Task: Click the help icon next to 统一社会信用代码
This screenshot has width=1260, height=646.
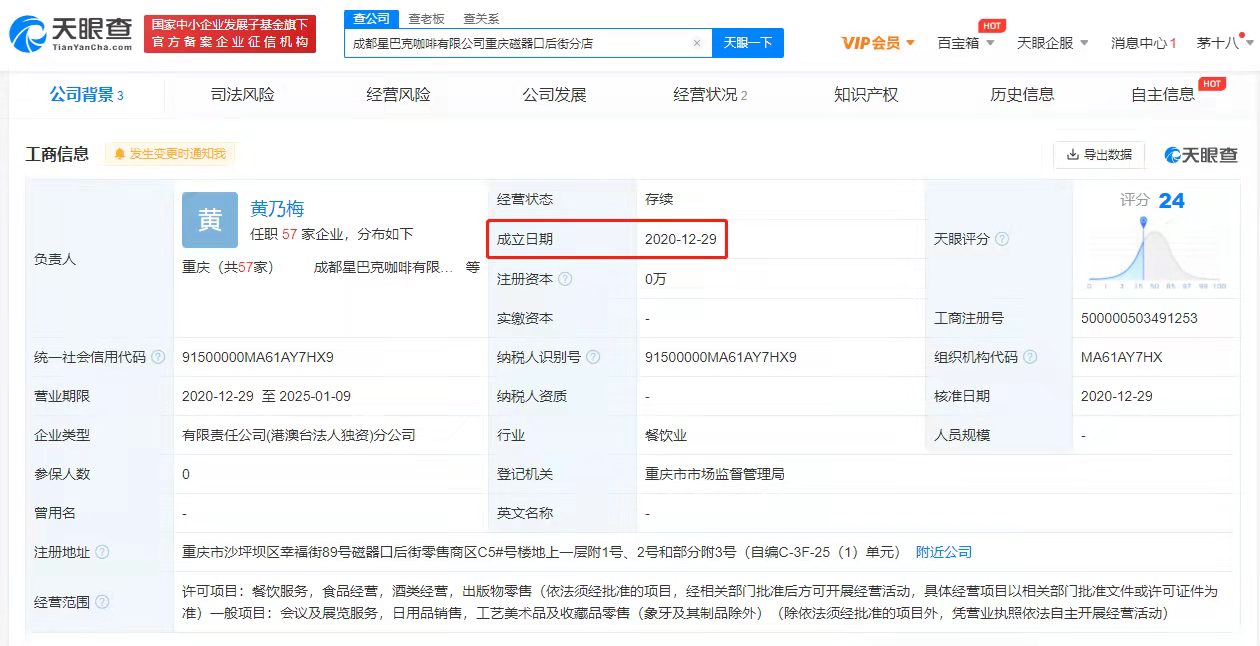Action: tap(158, 358)
